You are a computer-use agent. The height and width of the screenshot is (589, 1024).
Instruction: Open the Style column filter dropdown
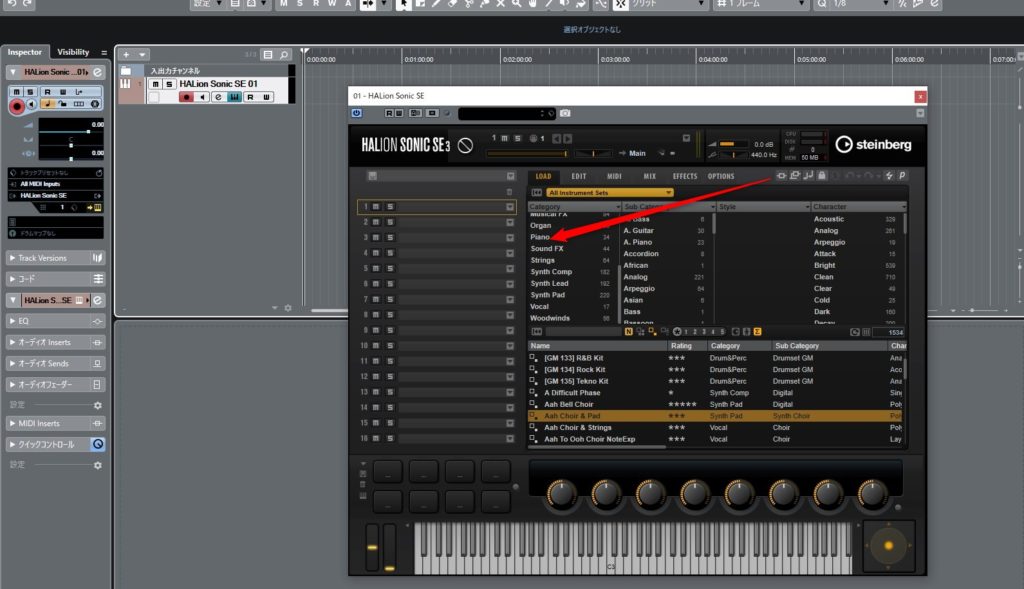807,207
